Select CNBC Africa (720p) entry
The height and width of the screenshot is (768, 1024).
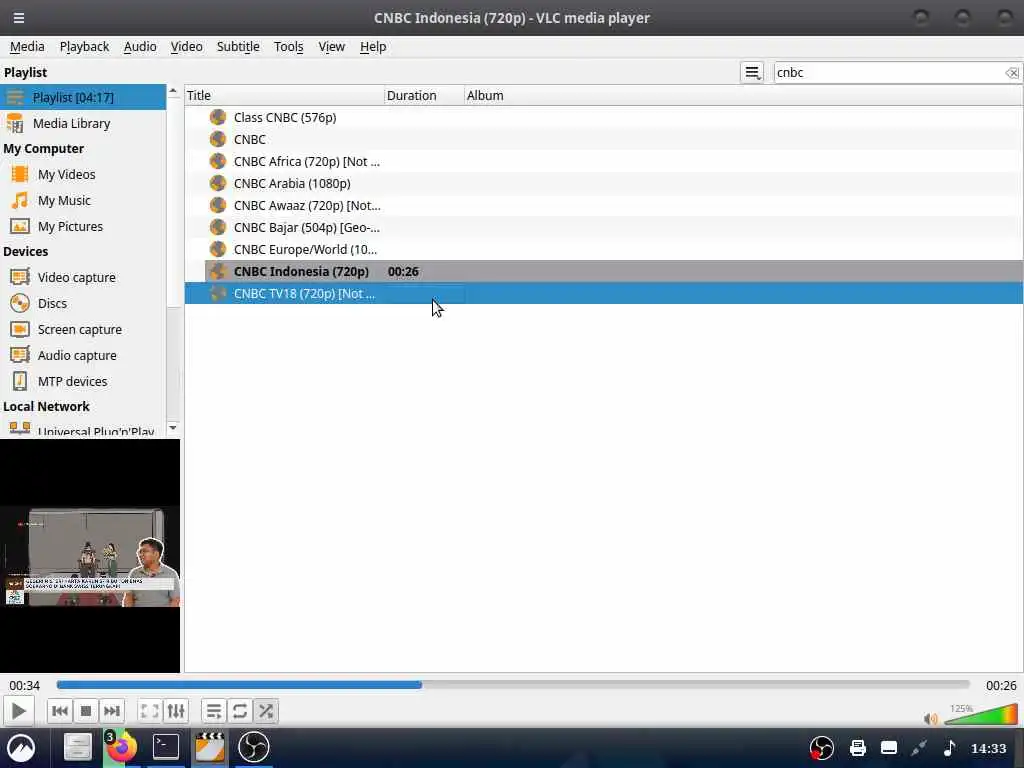pos(603,161)
